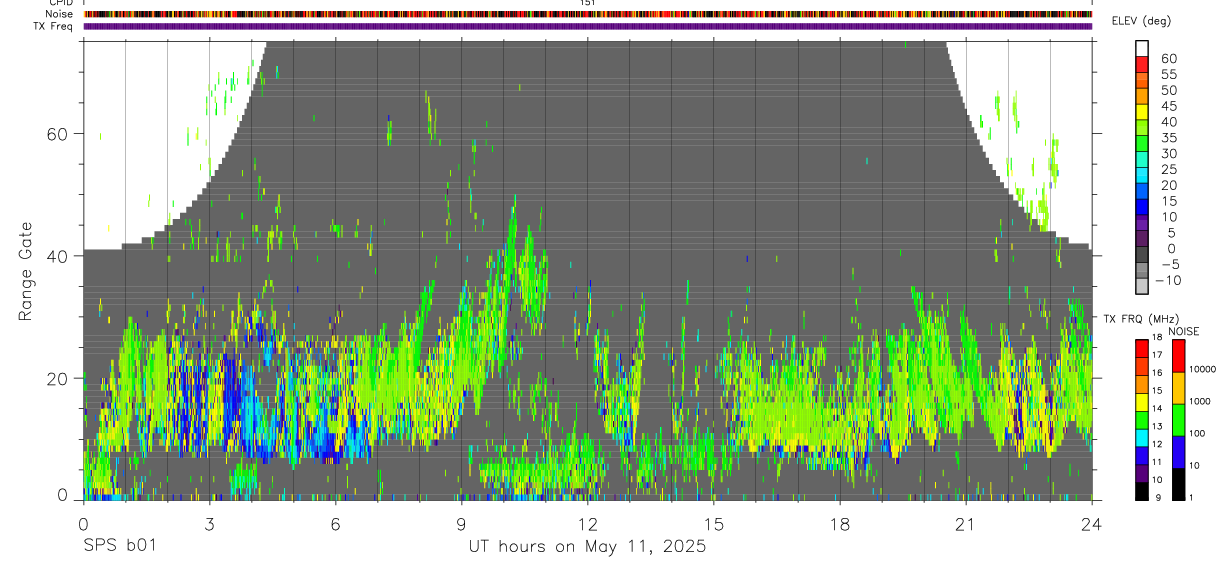Click the '12' tick label on the UT hours axis

(587, 523)
